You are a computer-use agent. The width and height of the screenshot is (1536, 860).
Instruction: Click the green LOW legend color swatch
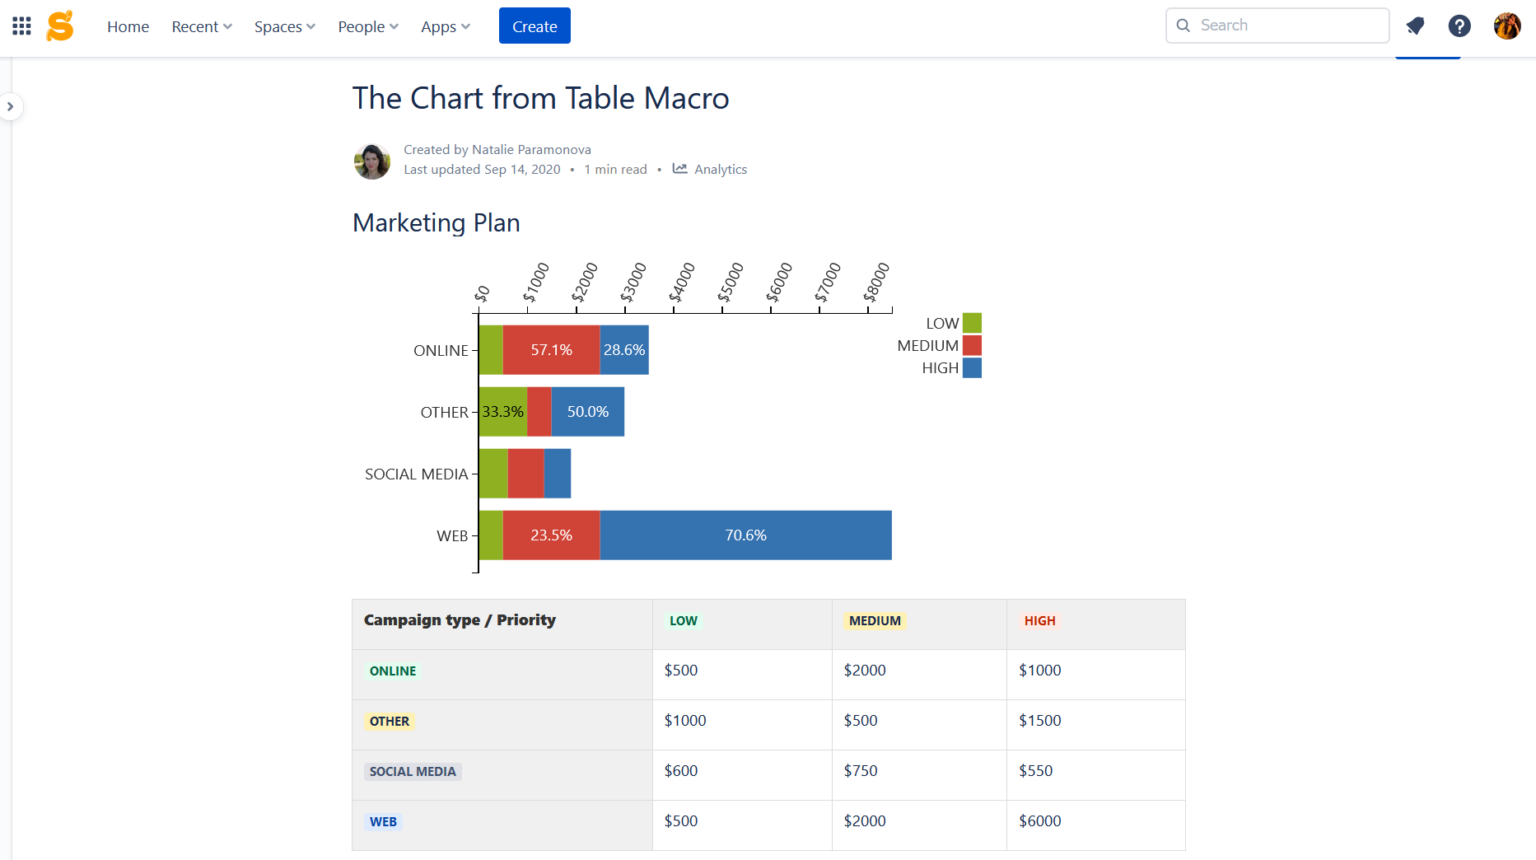(971, 323)
